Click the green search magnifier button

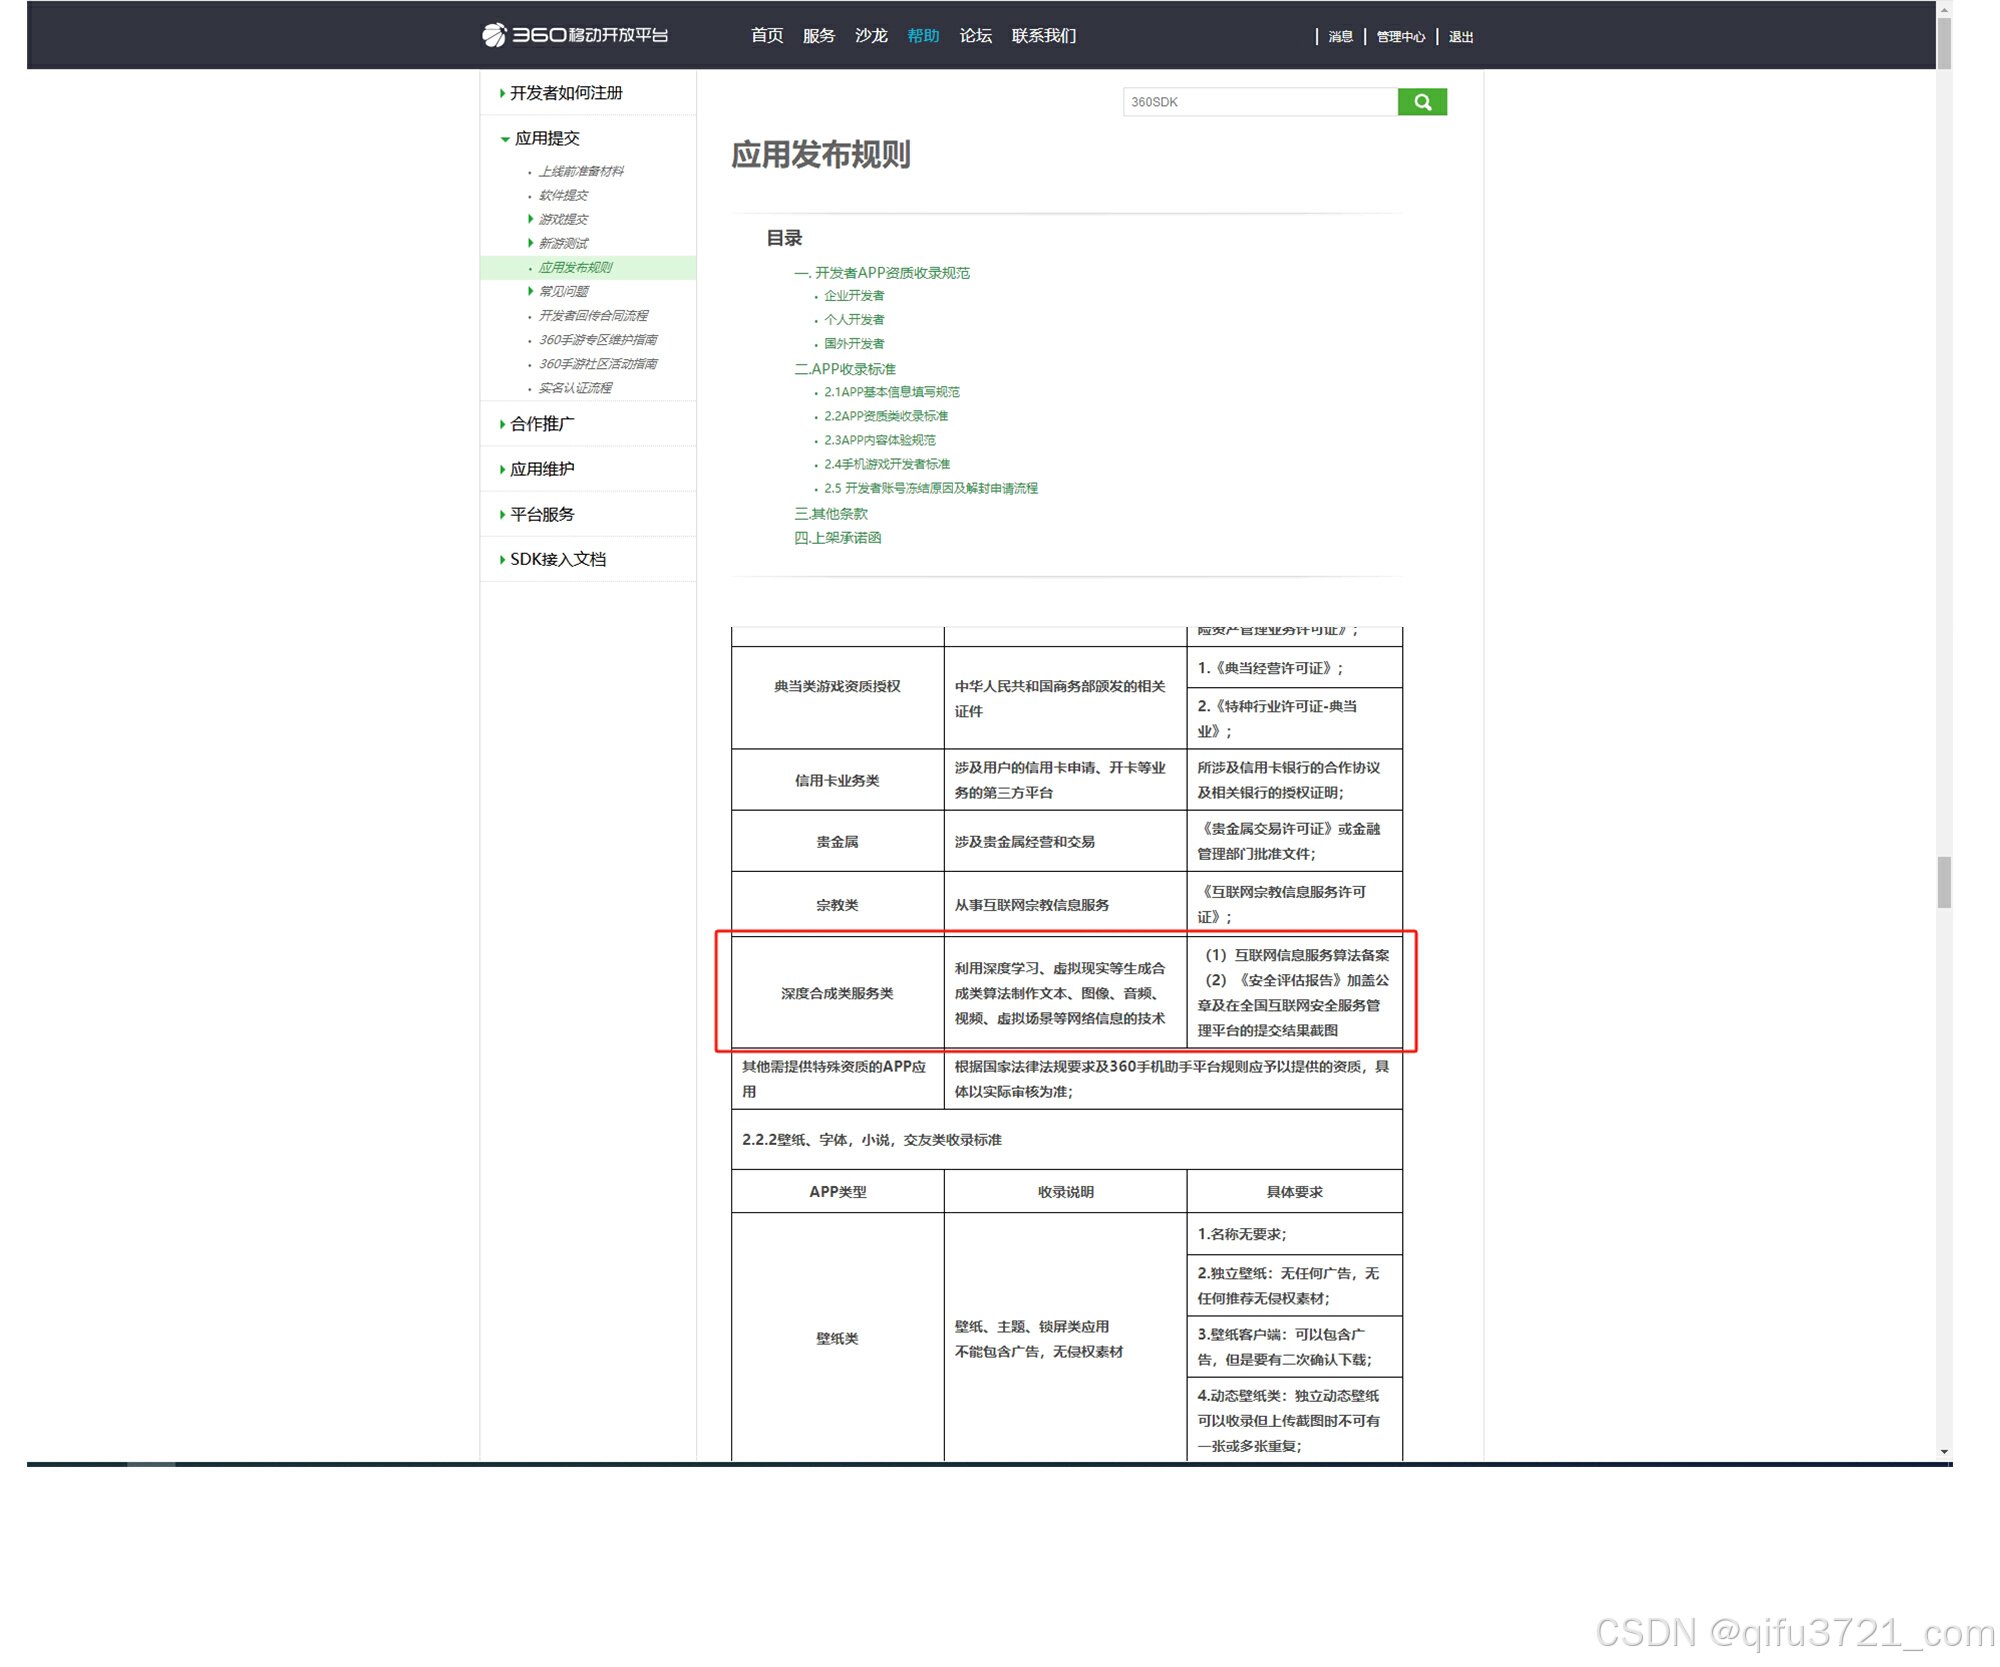[x=1421, y=102]
